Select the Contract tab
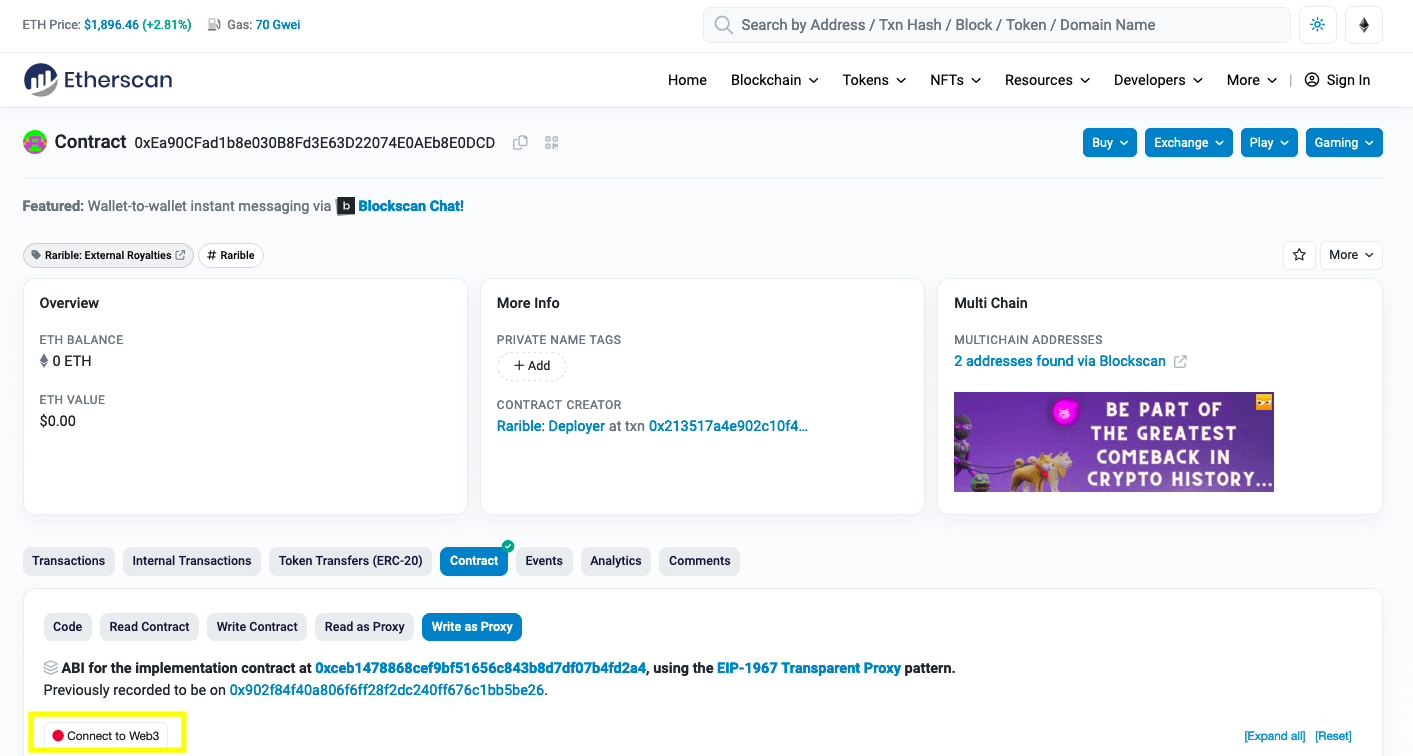Viewport: 1413px width, 756px height. 474,561
